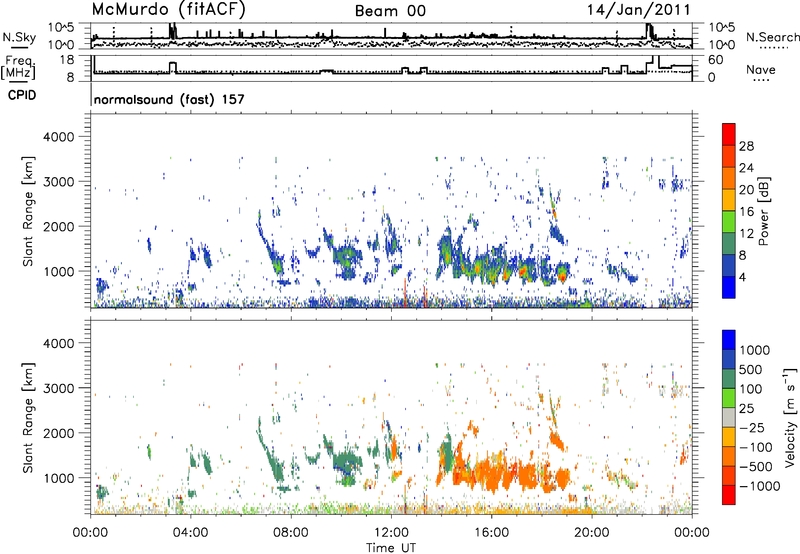Click 'normalsound (fast) 157' text
This screenshot has width=800, height=554.
tap(169, 99)
